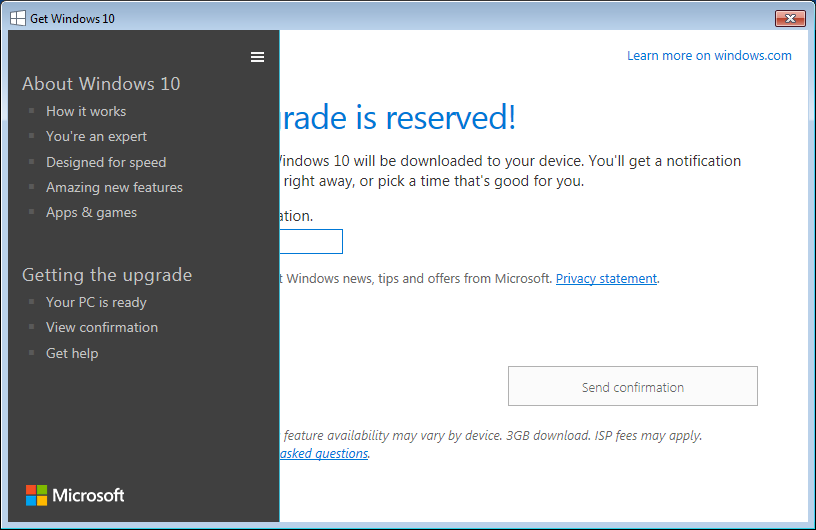
Task: Focus the email address input field
Action: coord(311,242)
